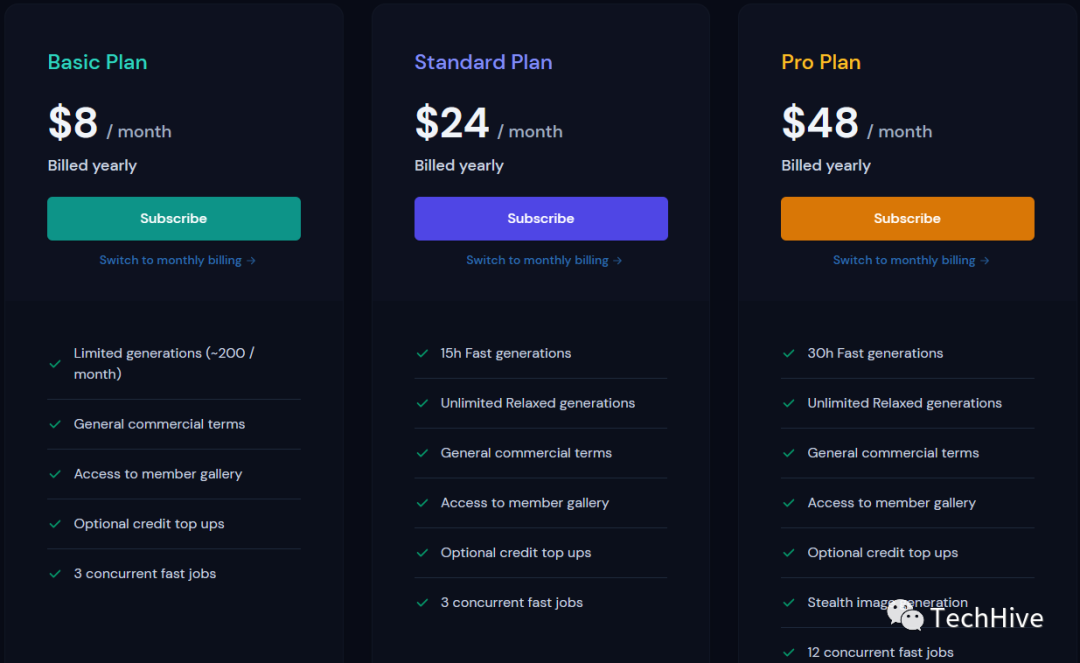Click Subscribe button for Basic Plan
Image resolution: width=1080 pixels, height=663 pixels.
(x=174, y=219)
